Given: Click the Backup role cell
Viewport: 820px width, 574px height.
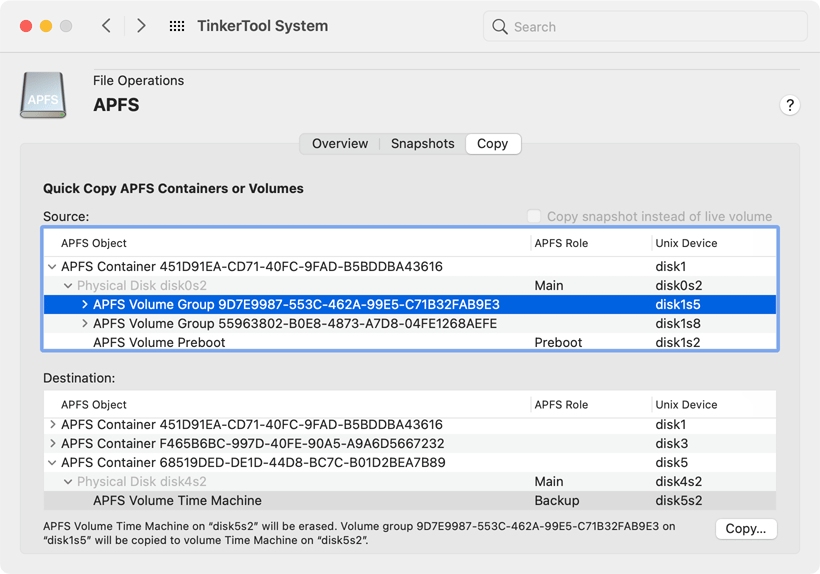Looking at the screenshot, I should coord(556,500).
